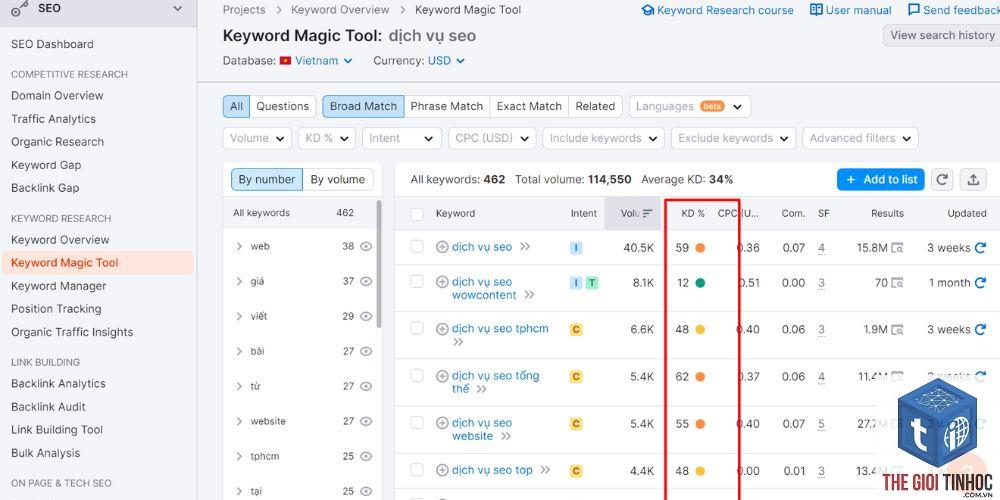This screenshot has height=500, width=1000.
Task: Open Keyword Overview in the sidebar
Action: click(60, 240)
